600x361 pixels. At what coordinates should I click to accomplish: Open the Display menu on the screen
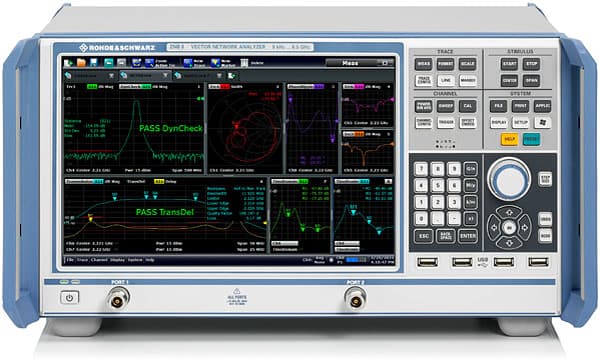(x=117, y=260)
